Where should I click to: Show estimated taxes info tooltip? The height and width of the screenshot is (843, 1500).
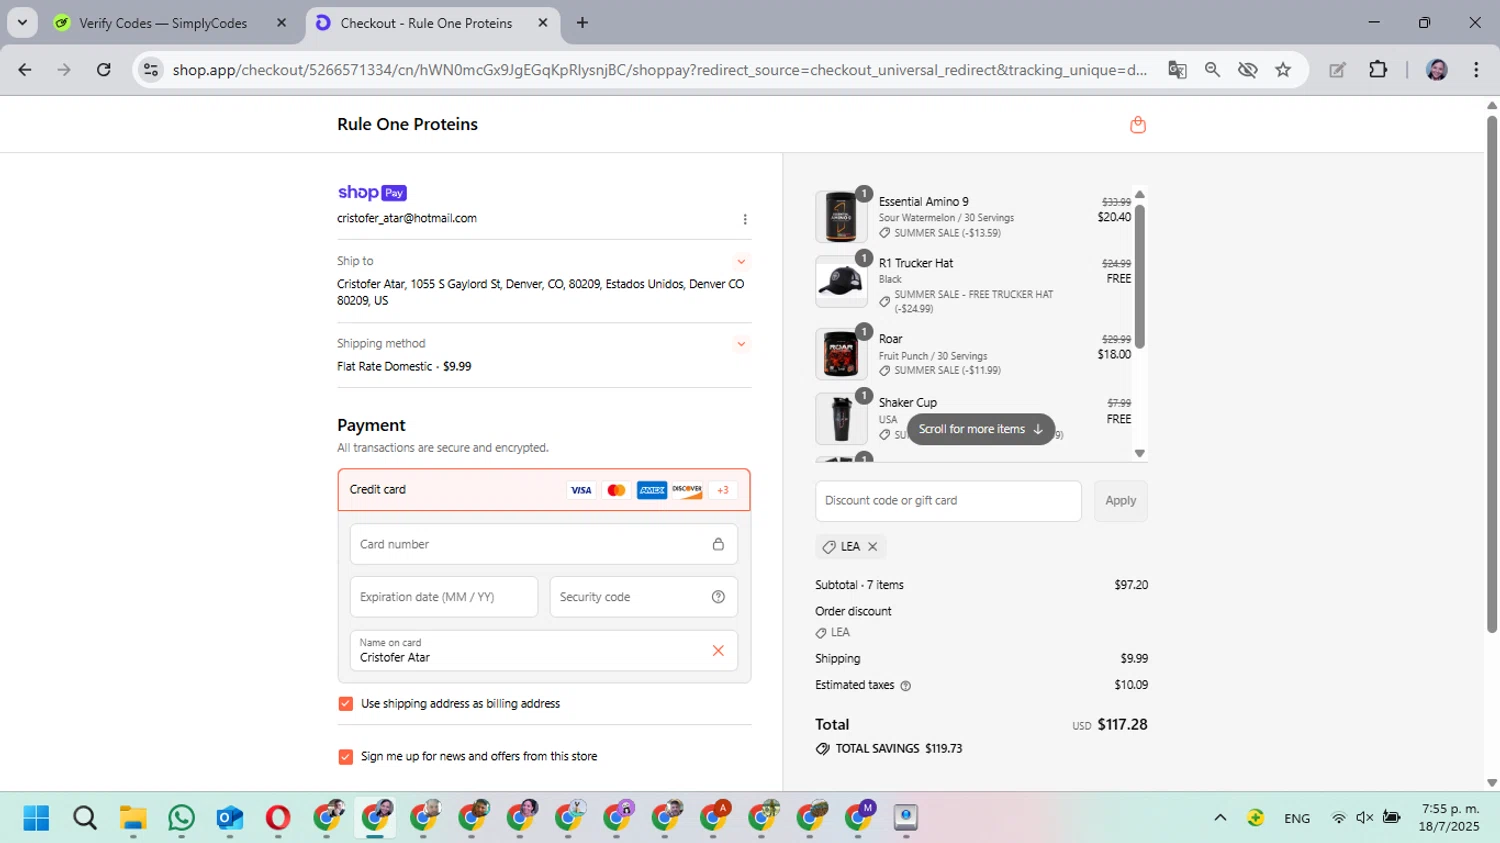tap(906, 686)
